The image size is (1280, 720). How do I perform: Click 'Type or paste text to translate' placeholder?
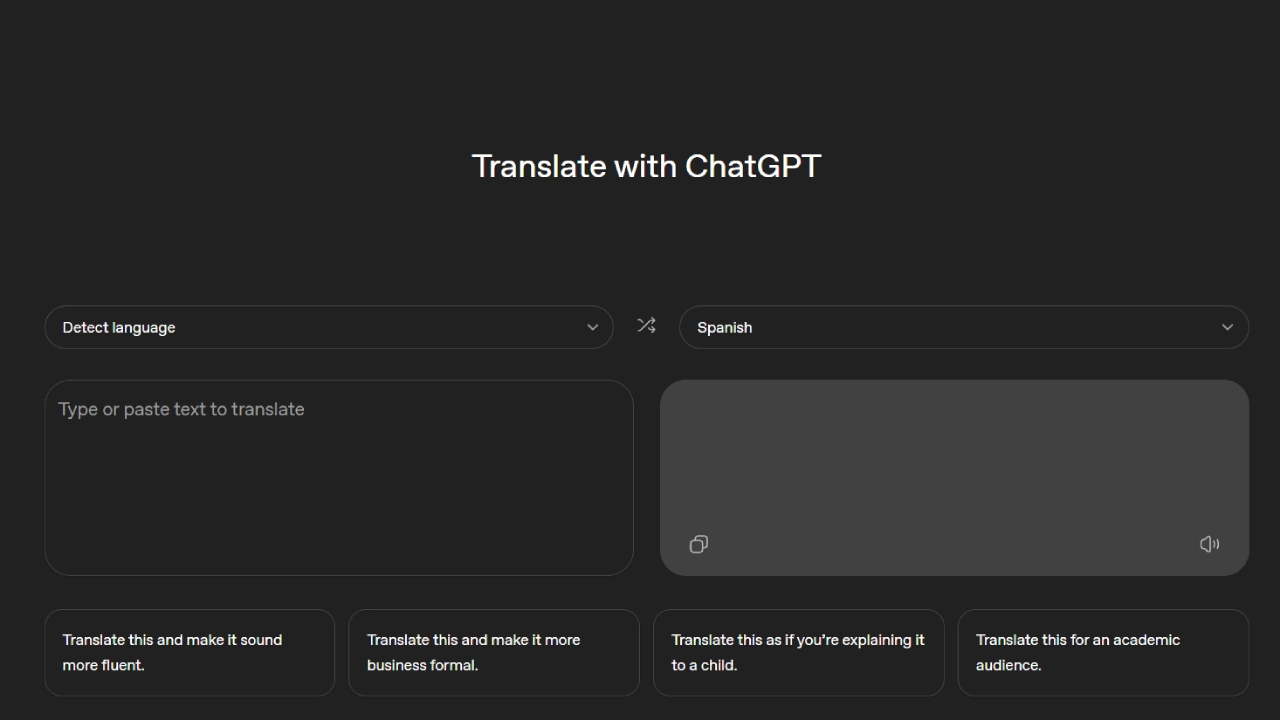tap(181, 409)
